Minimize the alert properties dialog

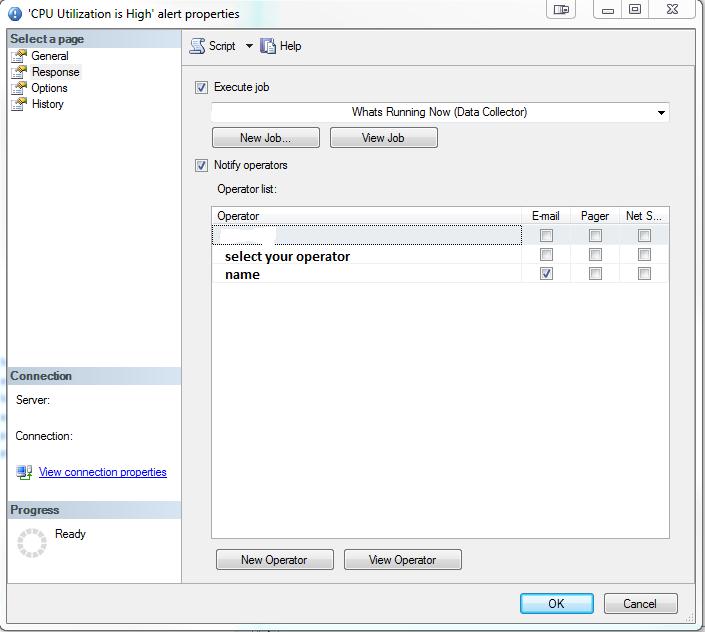pos(608,9)
